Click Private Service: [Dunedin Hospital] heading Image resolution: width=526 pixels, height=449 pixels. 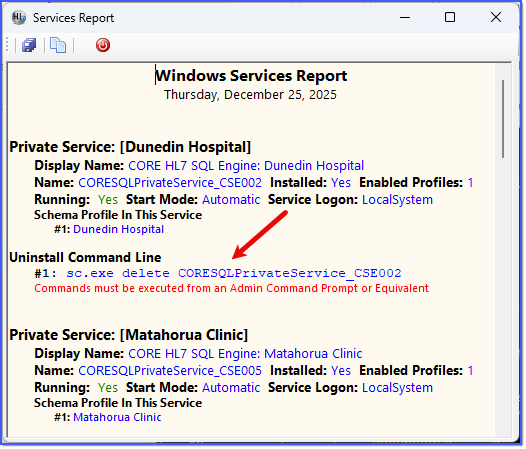click(x=130, y=147)
